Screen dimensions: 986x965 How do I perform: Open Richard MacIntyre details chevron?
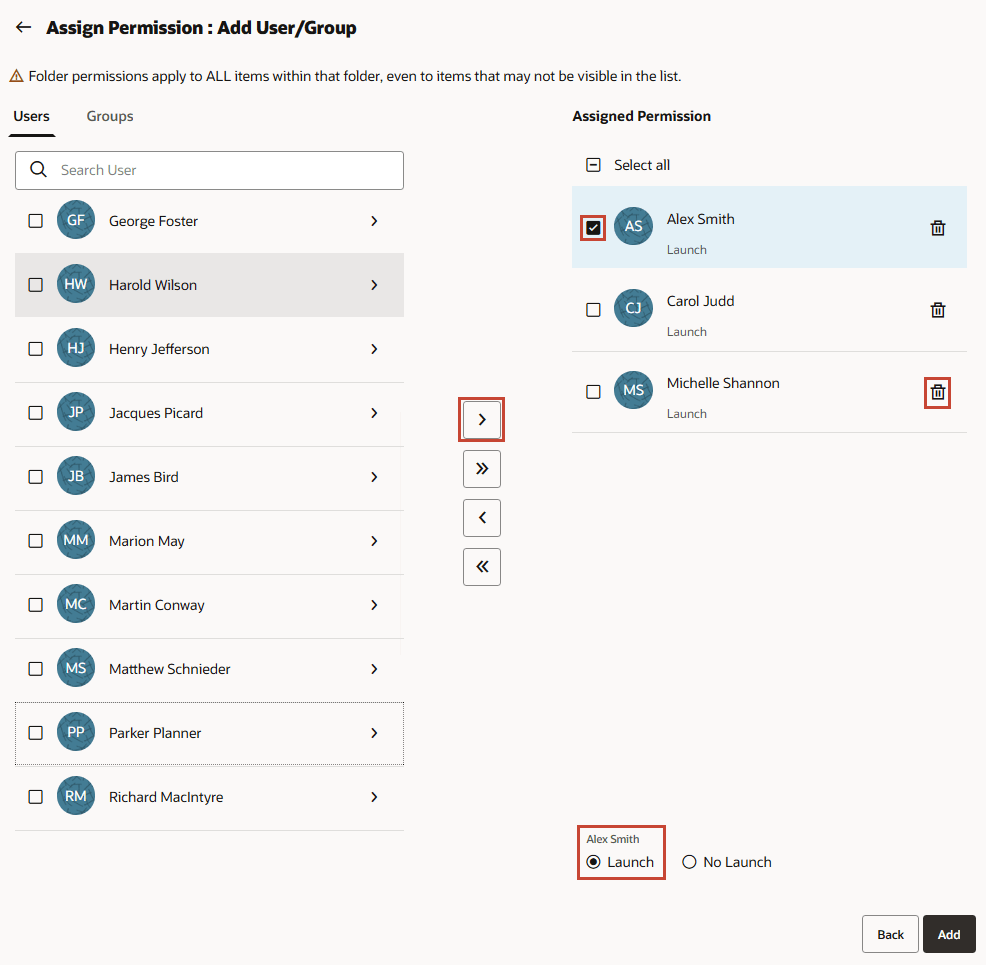374,797
